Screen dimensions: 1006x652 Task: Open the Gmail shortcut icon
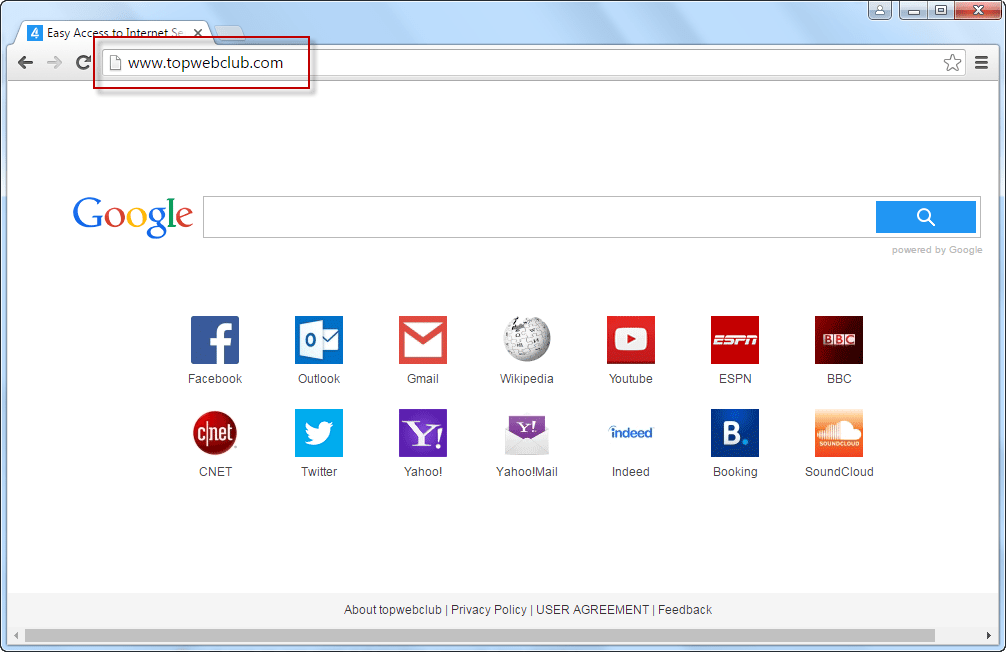pyautogui.click(x=423, y=339)
